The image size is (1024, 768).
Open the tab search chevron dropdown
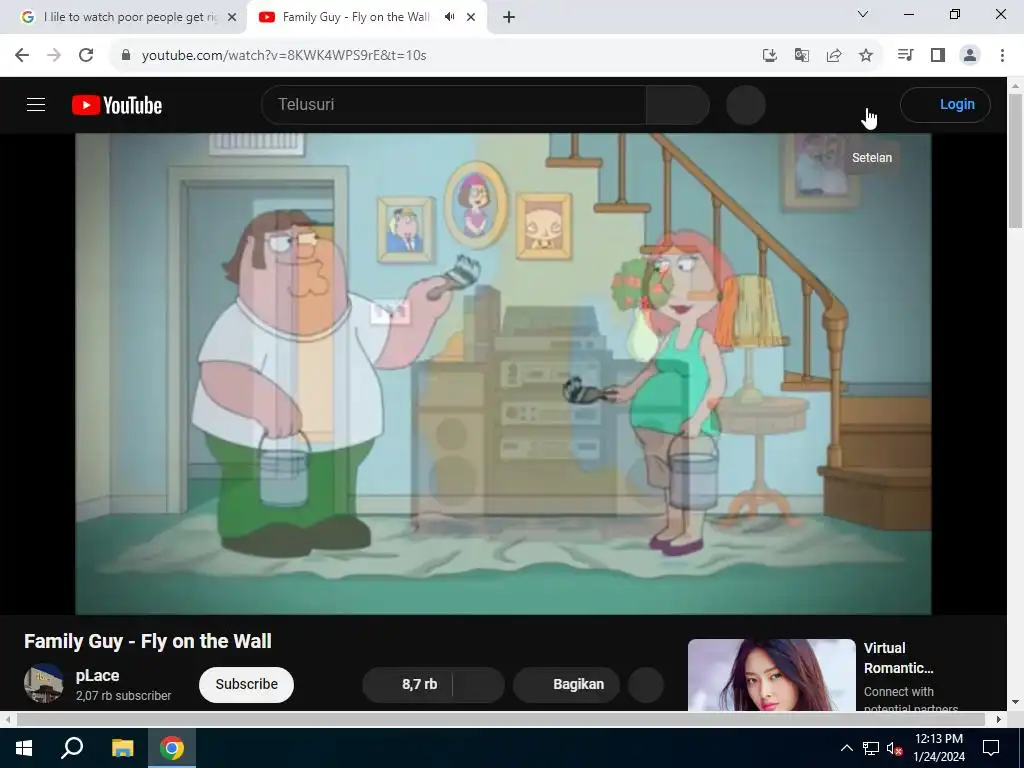(x=863, y=14)
